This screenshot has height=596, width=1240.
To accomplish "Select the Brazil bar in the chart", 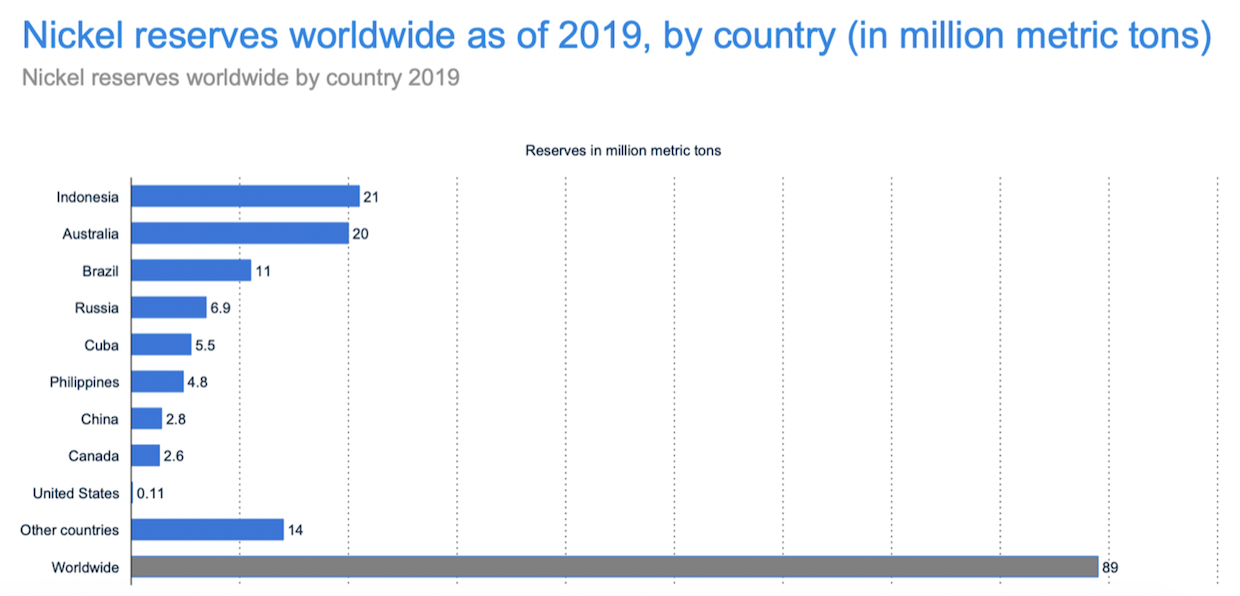I will tap(190, 270).
